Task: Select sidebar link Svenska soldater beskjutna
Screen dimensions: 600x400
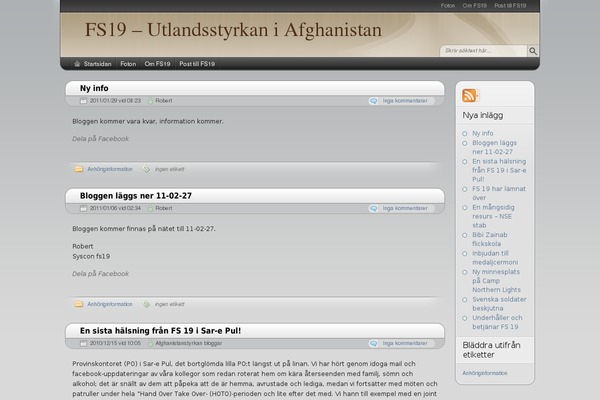Action: coord(499,304)
